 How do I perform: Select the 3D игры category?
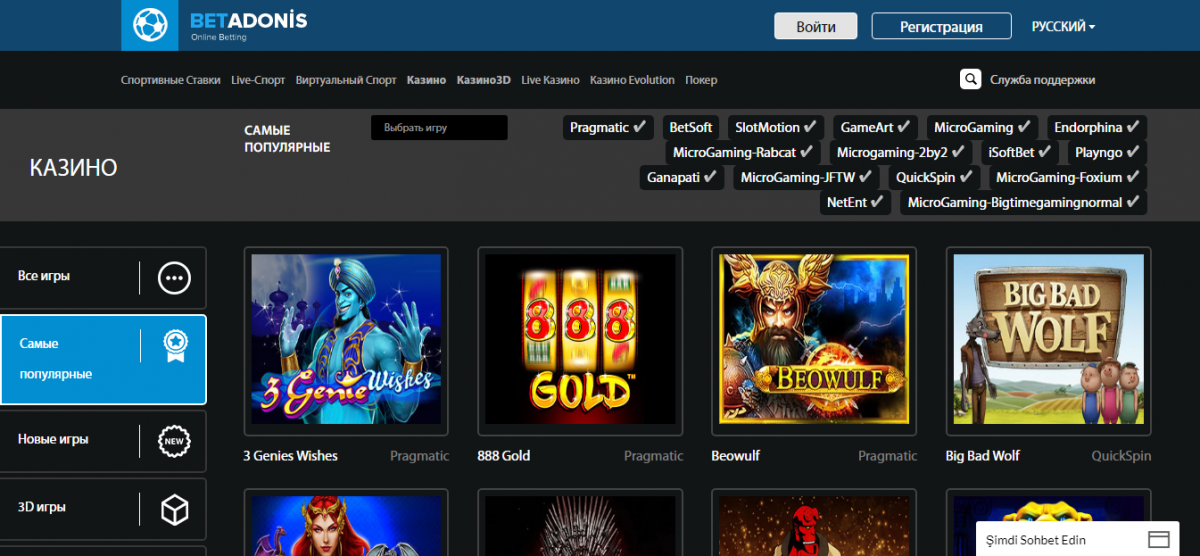pos(103,509)
